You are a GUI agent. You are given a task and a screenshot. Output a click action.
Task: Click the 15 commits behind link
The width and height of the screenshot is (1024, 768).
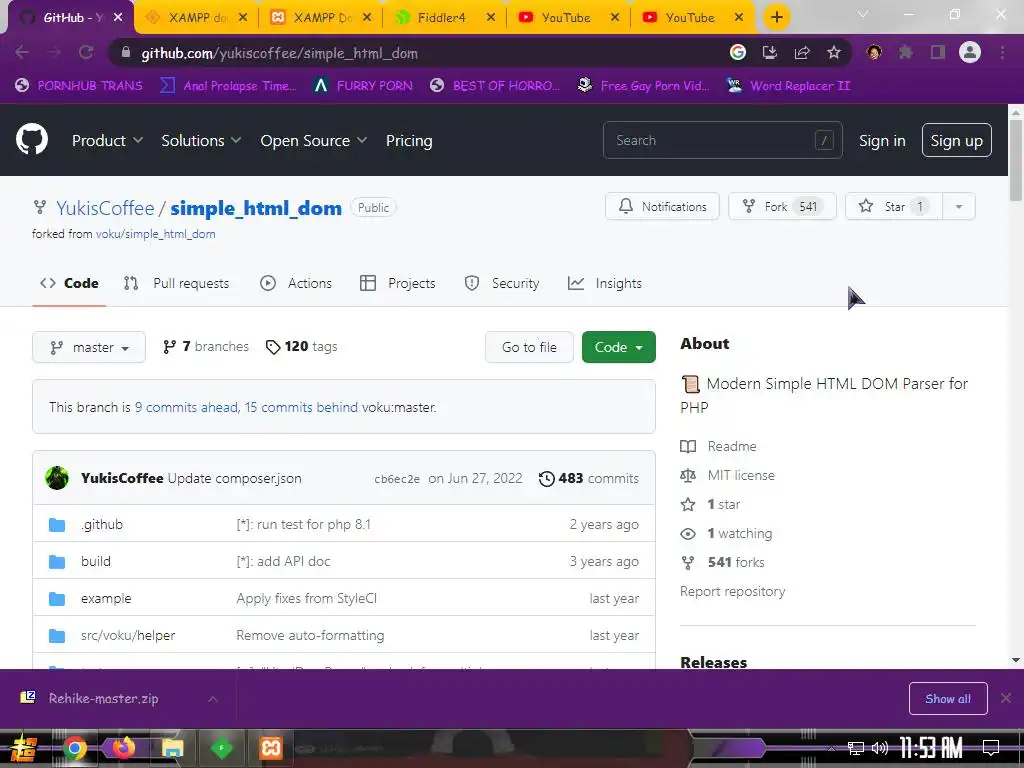[x=301, y=408]
